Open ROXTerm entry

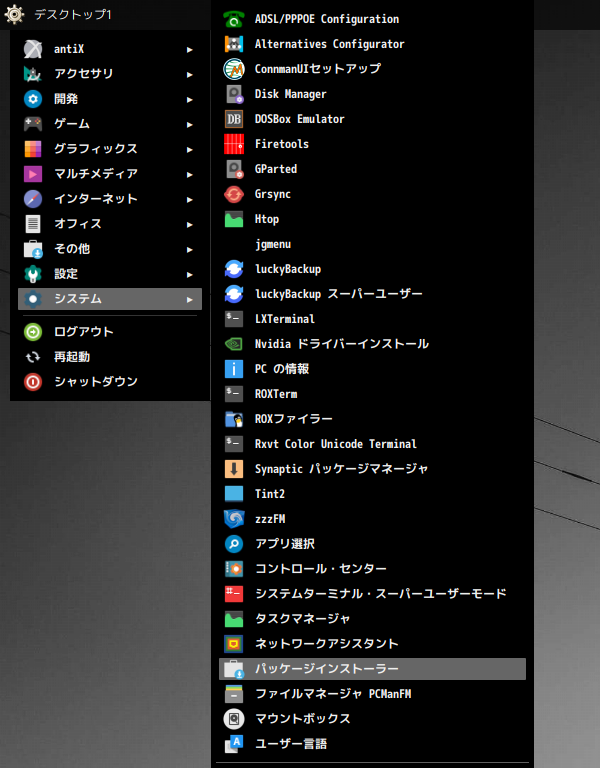tap(372, 394)
